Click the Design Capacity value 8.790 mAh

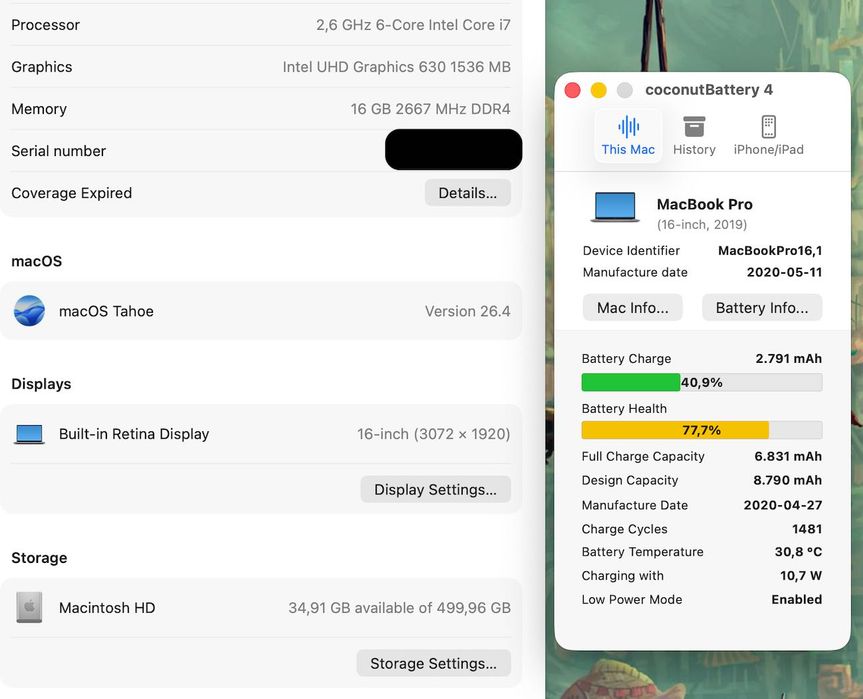click(788, 480)
